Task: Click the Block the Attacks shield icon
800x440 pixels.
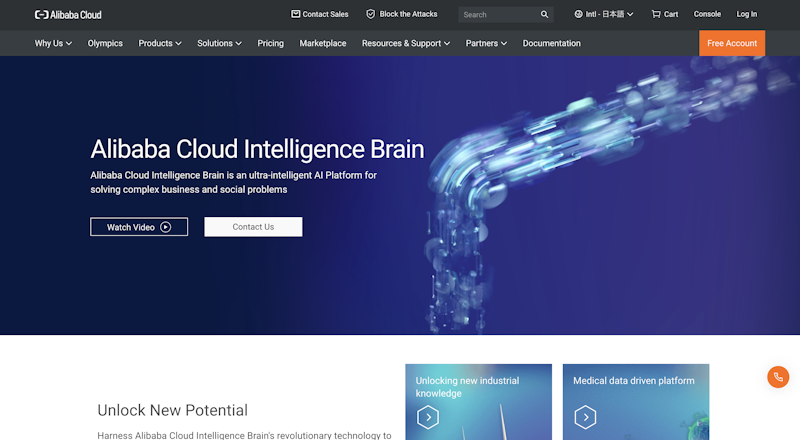Action: (x=371, y=15)
